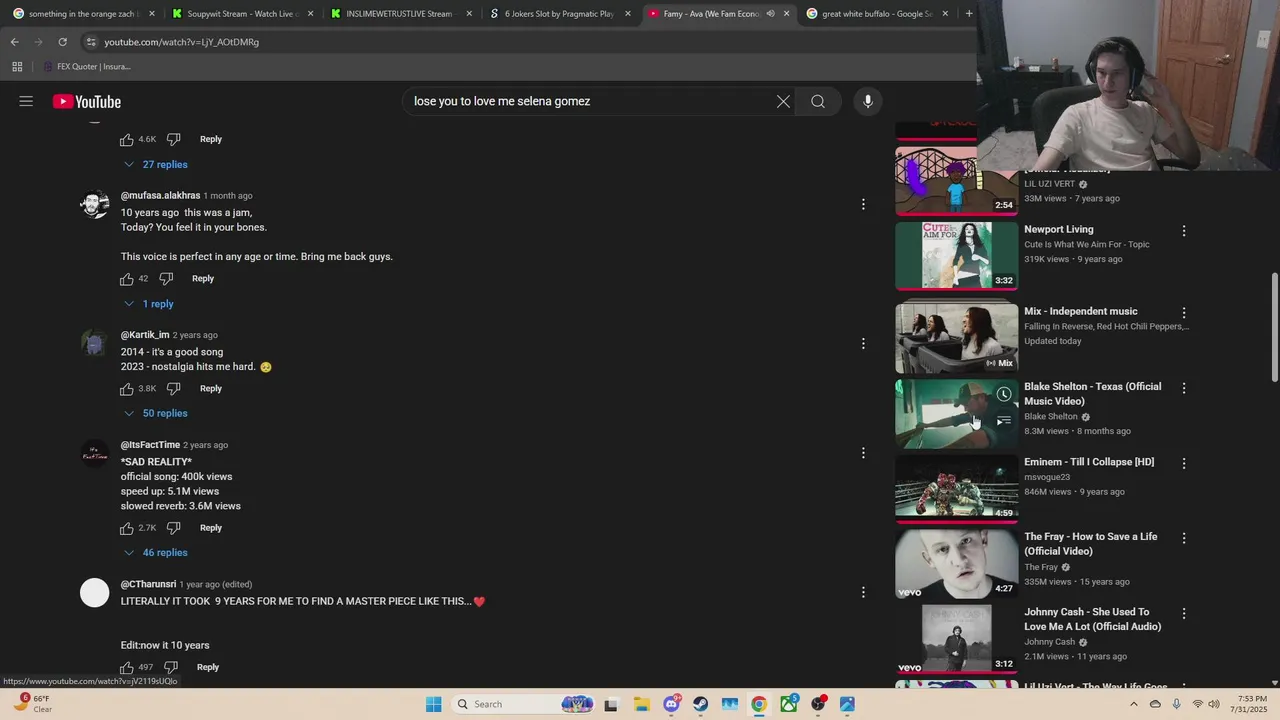This screenshot has width=1280, height=720.
Task: Like the @CTharunsri comment
Action: coord(127,667)
